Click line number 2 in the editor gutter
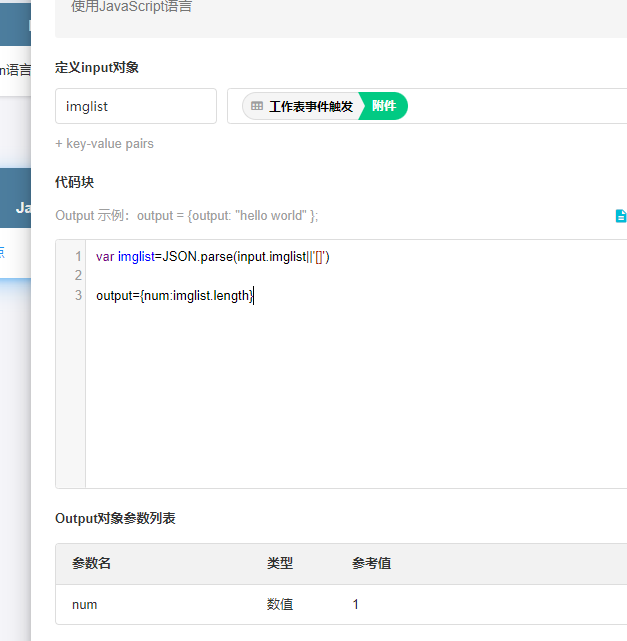Screen dimensions: 627x641 tap(78, 275)
